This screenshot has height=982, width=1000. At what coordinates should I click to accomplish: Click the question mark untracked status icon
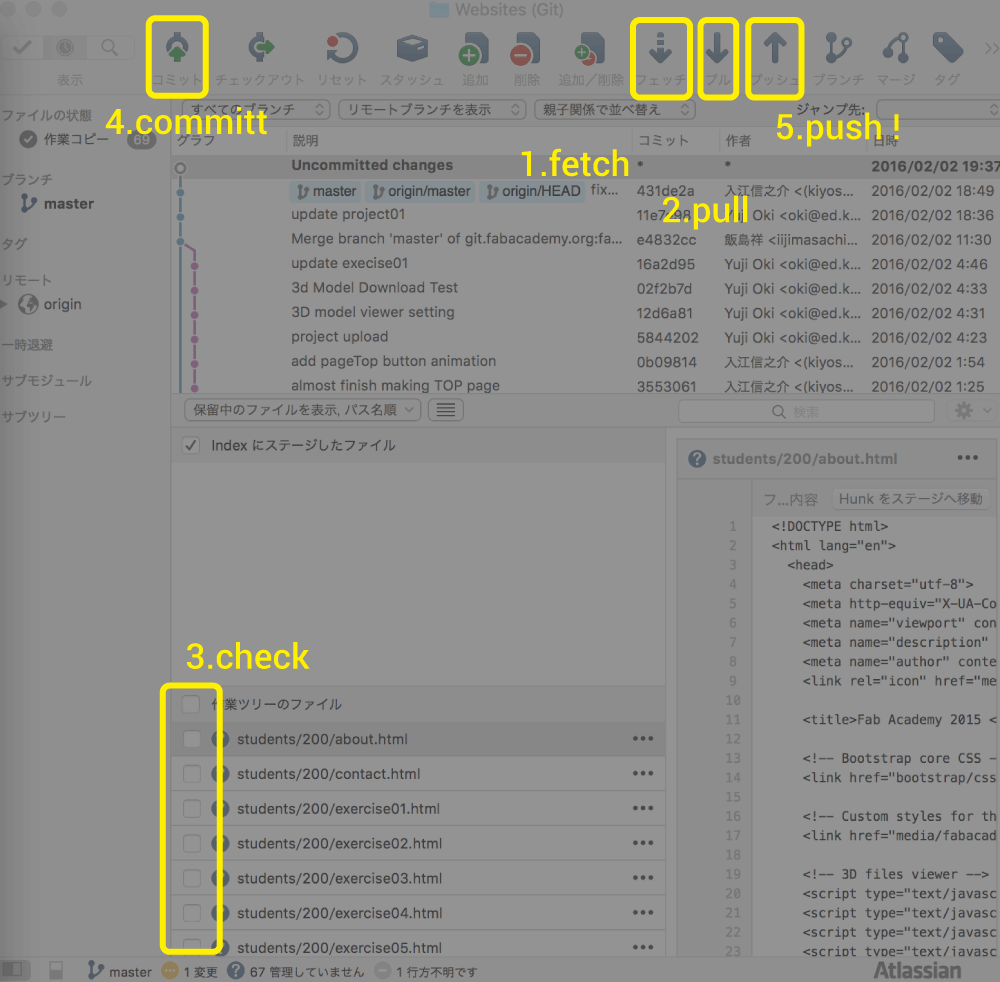(x=235, y=971)
